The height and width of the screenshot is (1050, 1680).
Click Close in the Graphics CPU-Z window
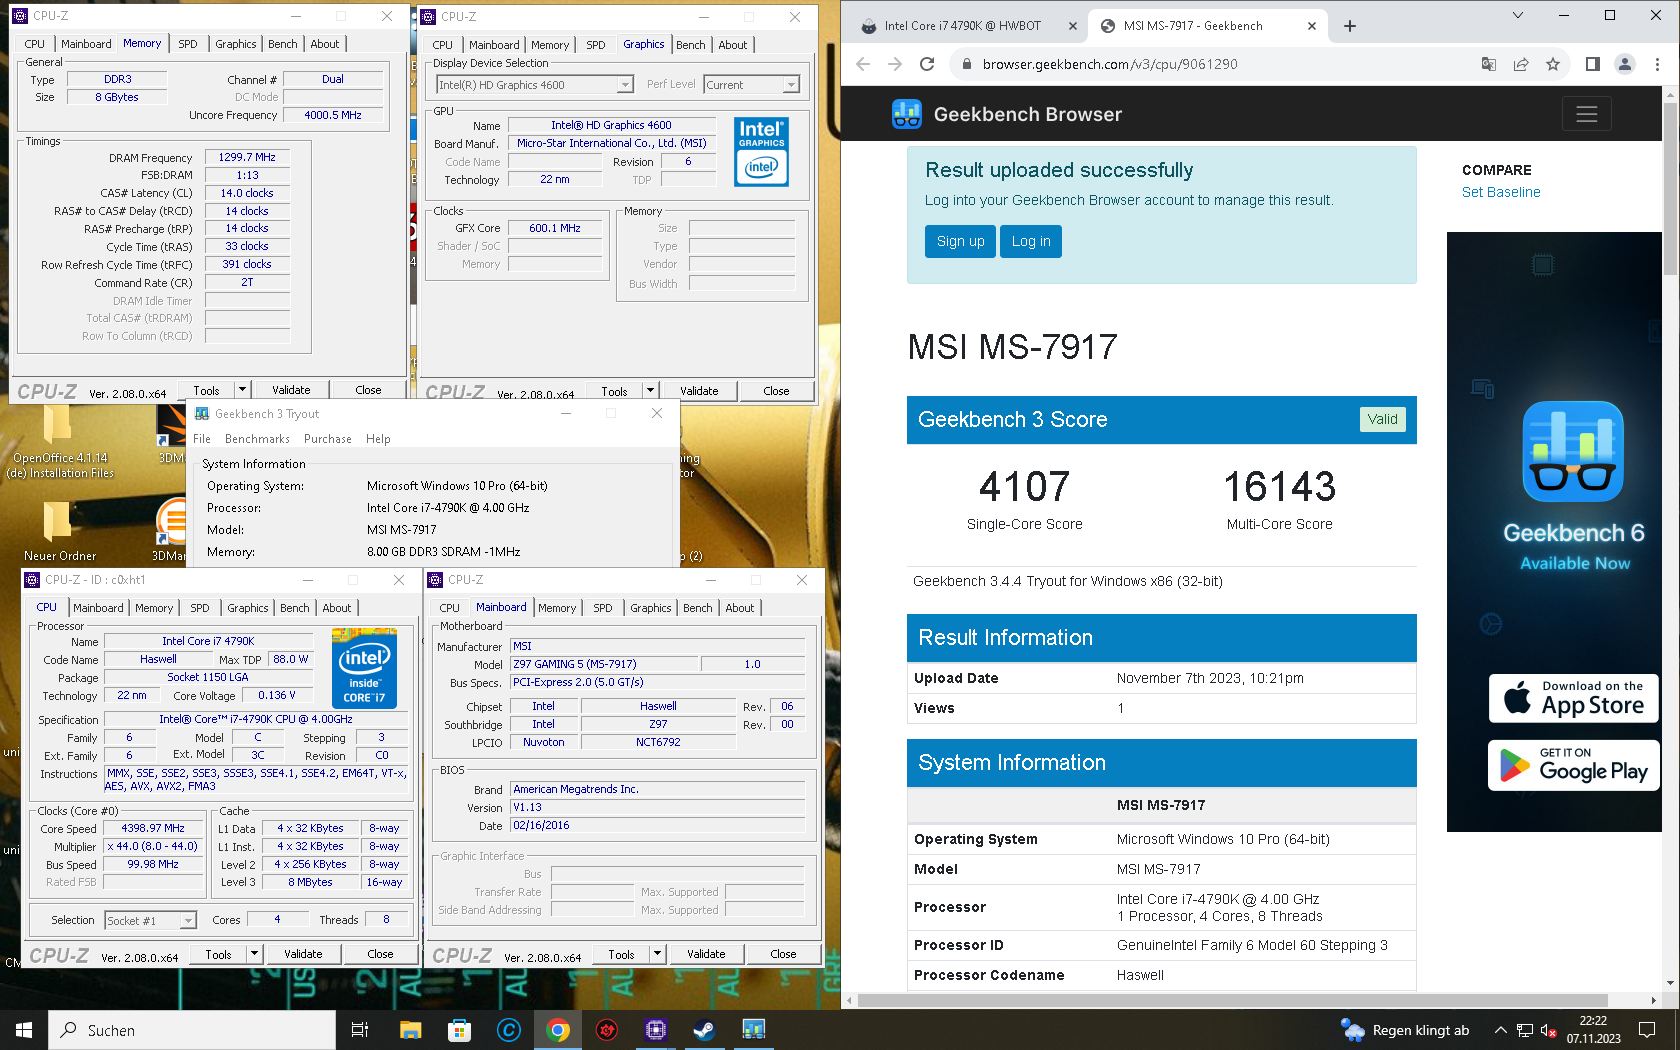(x=776, y=391)
